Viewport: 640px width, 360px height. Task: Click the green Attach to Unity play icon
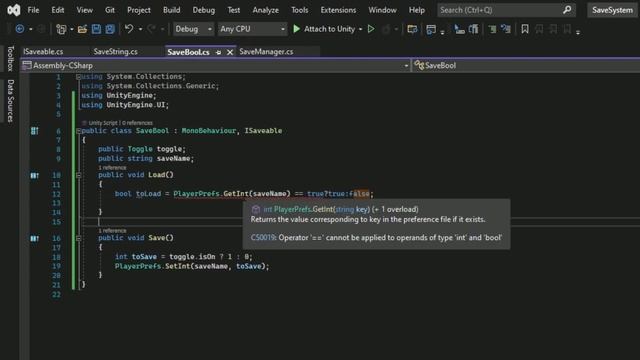pyautogui.click(x=297, y=29)
